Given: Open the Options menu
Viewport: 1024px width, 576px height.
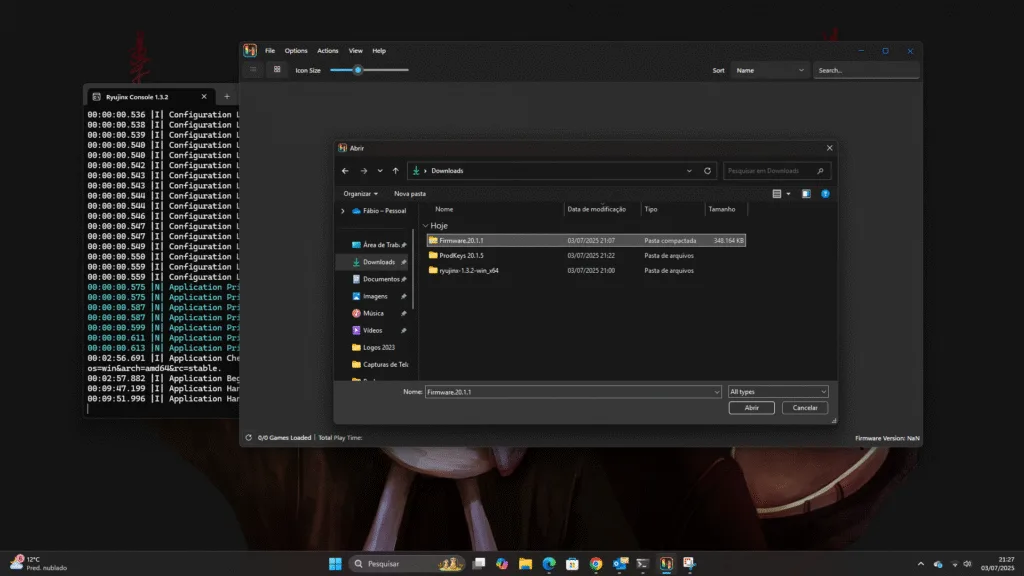Looking at the screenshot, I should [x=296, y=51].
